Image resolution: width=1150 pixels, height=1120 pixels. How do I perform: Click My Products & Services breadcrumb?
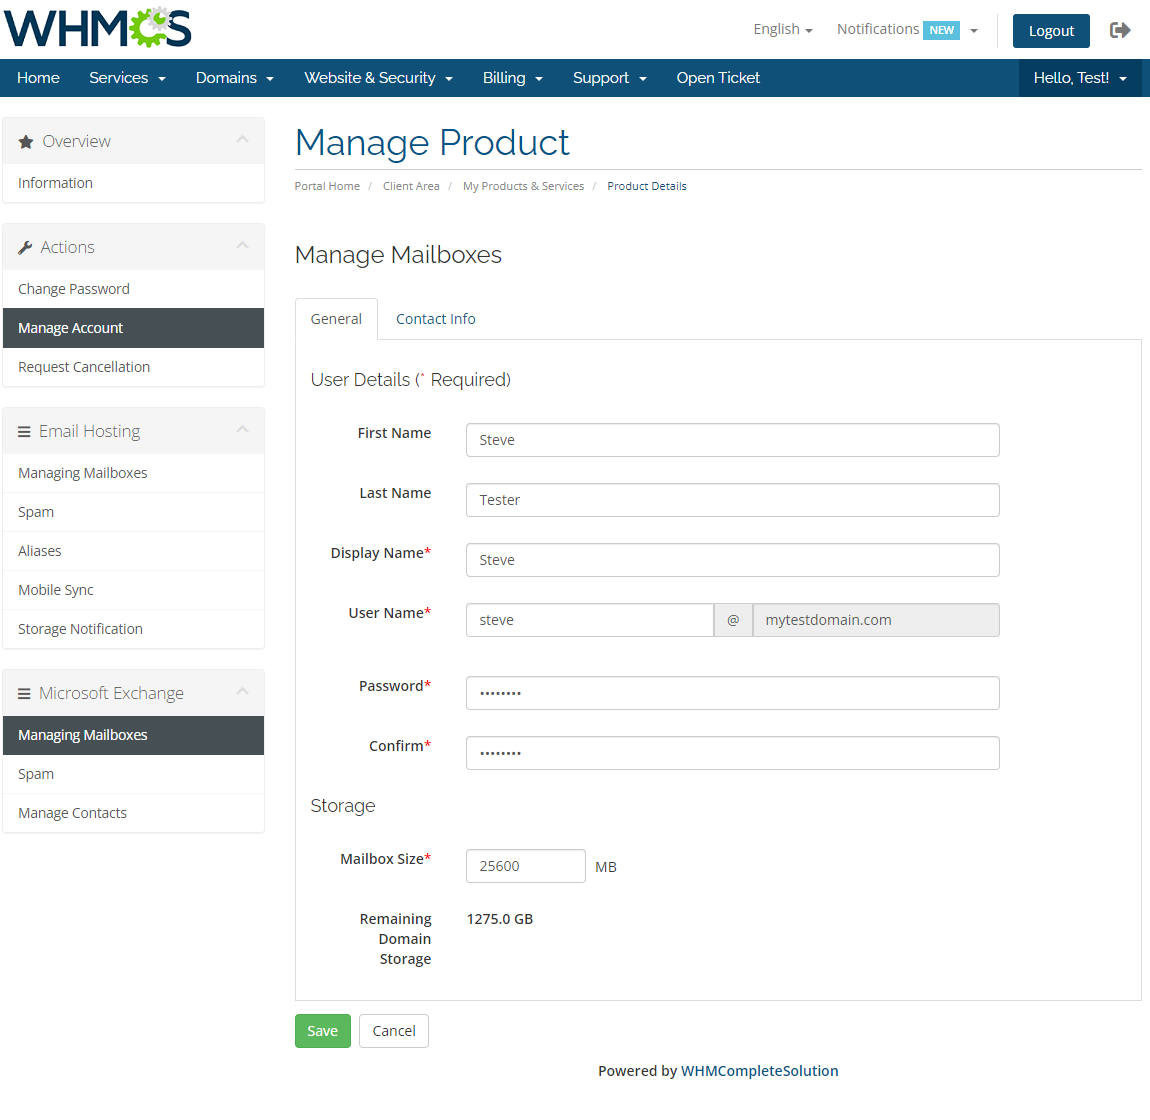click(523, 186)
